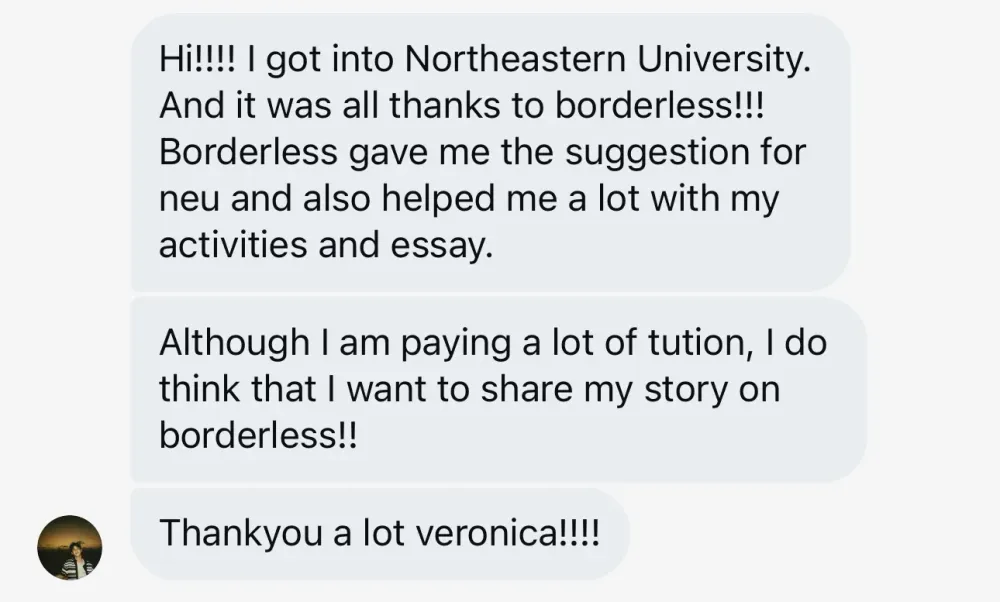Image resolution: width=1000 pixels, height=602 pixels.
Task: Tap the "Thankyou a lot veronica!!!!" bubble
Action: pos(379,532)
